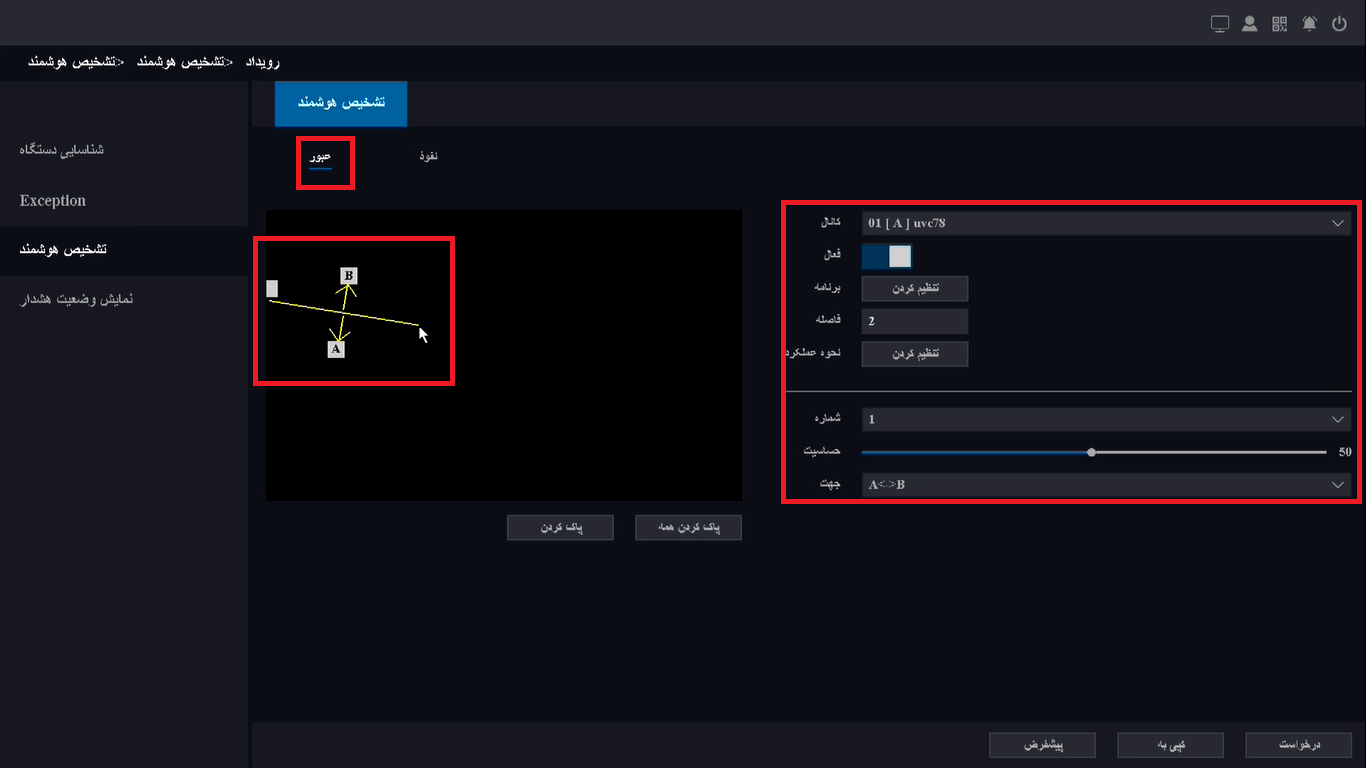Click the حساسیت label
1366x768 pixels.
click(822, 452)
